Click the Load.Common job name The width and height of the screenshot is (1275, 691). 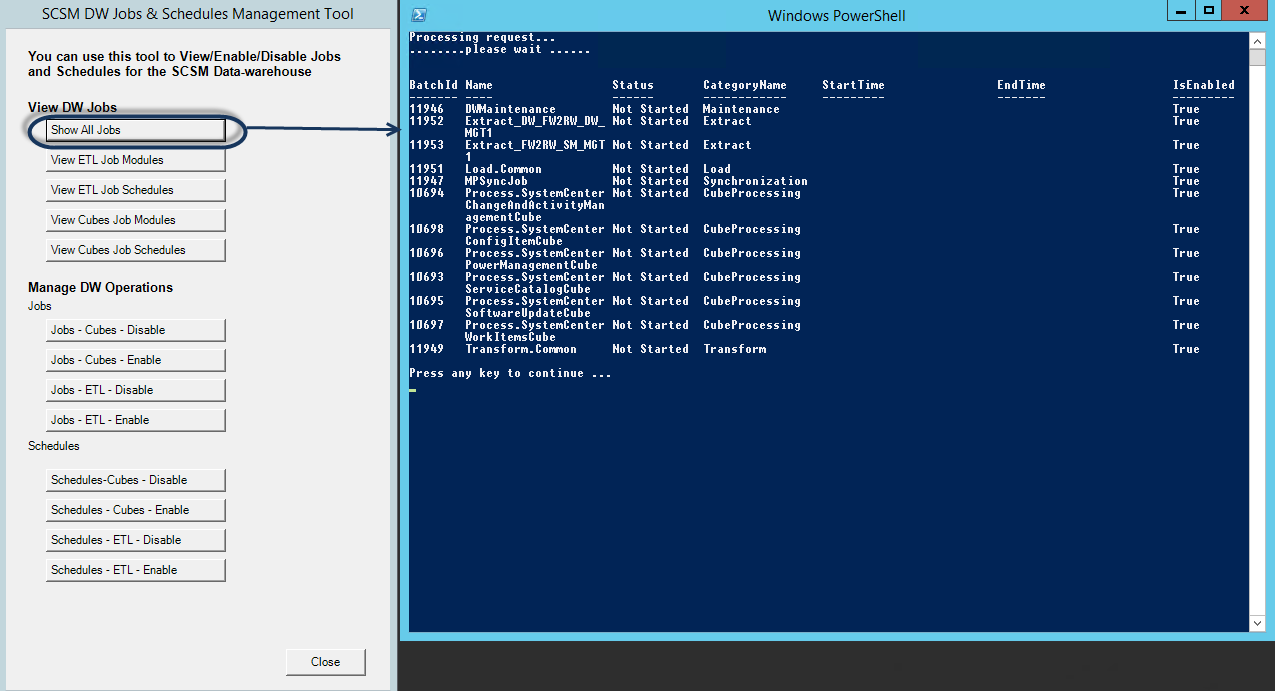[503, 169]
